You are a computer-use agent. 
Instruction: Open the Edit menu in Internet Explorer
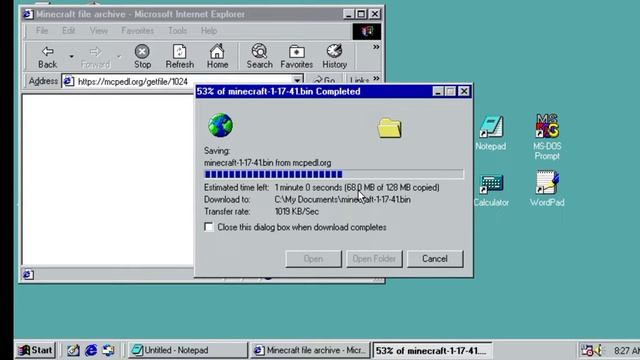(x=68, y=31)
